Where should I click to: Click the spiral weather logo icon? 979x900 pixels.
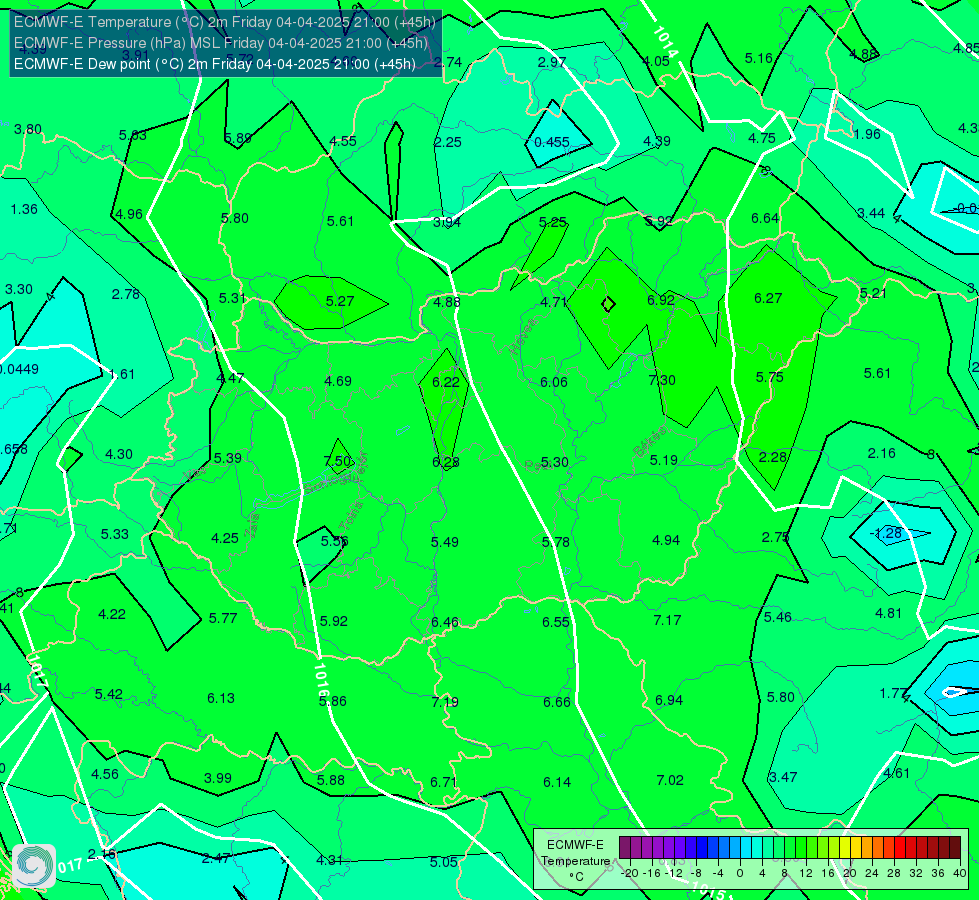pyautogui.click(x=33, y=866)
